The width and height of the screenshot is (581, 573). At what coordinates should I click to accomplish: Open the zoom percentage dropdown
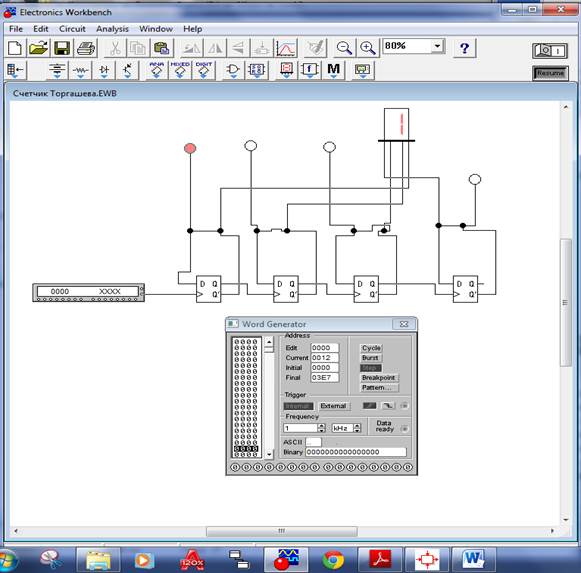[x=438, y=46]
